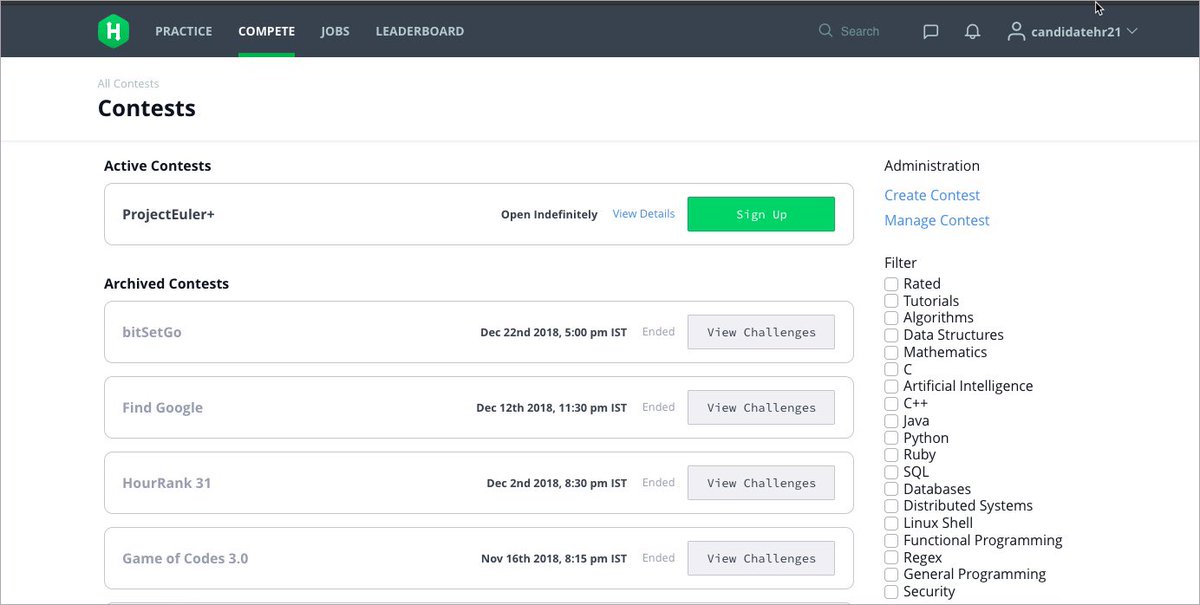Open the Manage Contest link
The width and height of the screenshot is (1200, 605).
[937, 220]
